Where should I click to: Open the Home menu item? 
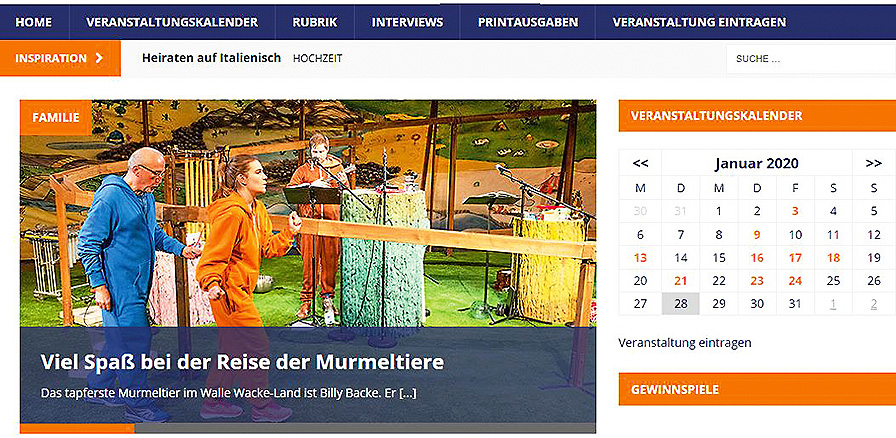point(34,22)
